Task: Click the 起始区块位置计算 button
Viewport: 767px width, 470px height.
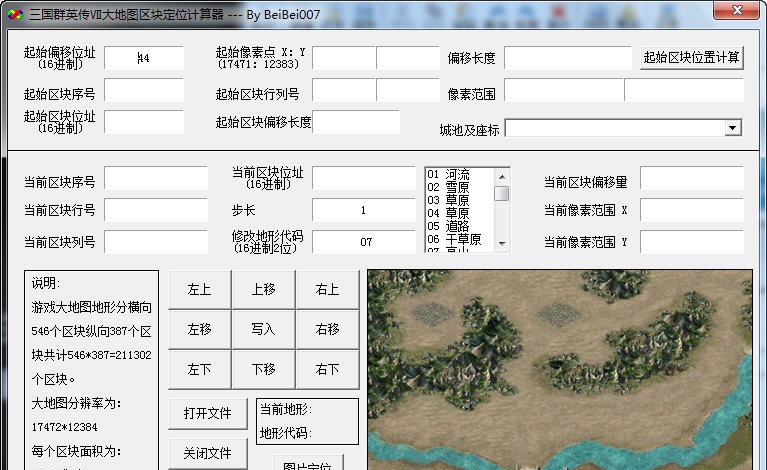Action: (x=692, y=58)
